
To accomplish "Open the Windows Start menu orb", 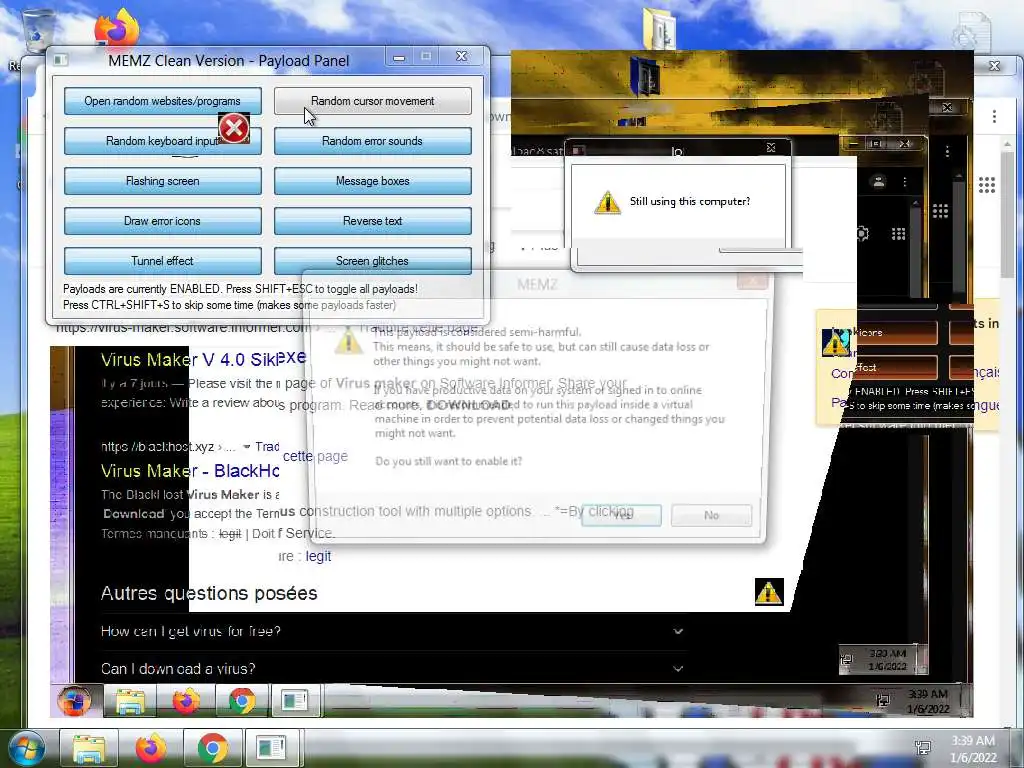I will click(x=26, y=748).
